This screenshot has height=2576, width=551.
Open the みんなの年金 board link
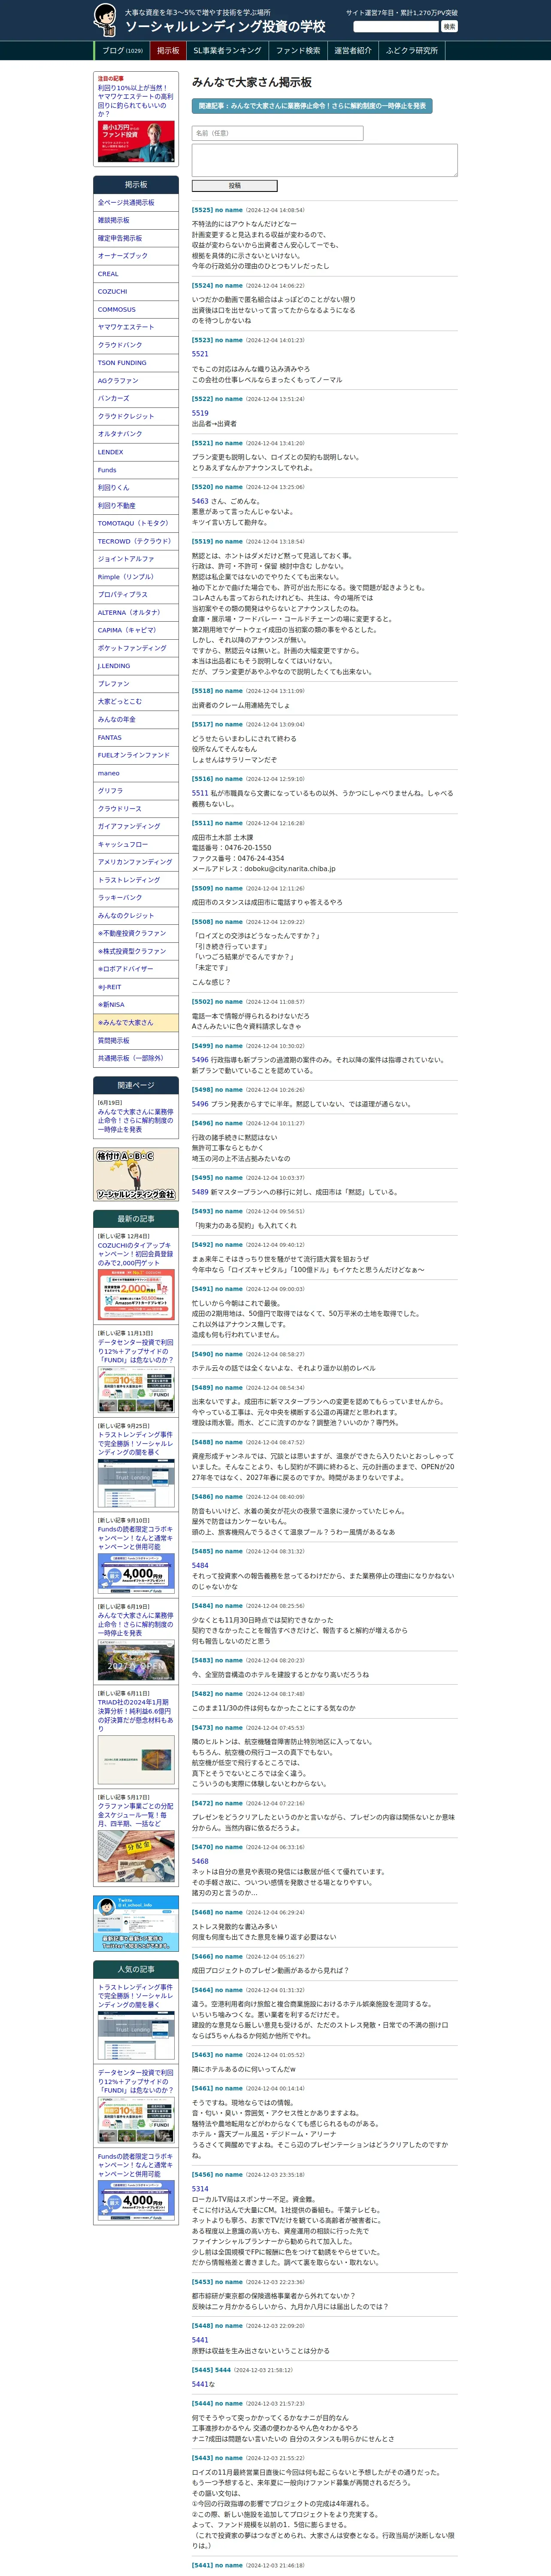[x=136, y=719]
